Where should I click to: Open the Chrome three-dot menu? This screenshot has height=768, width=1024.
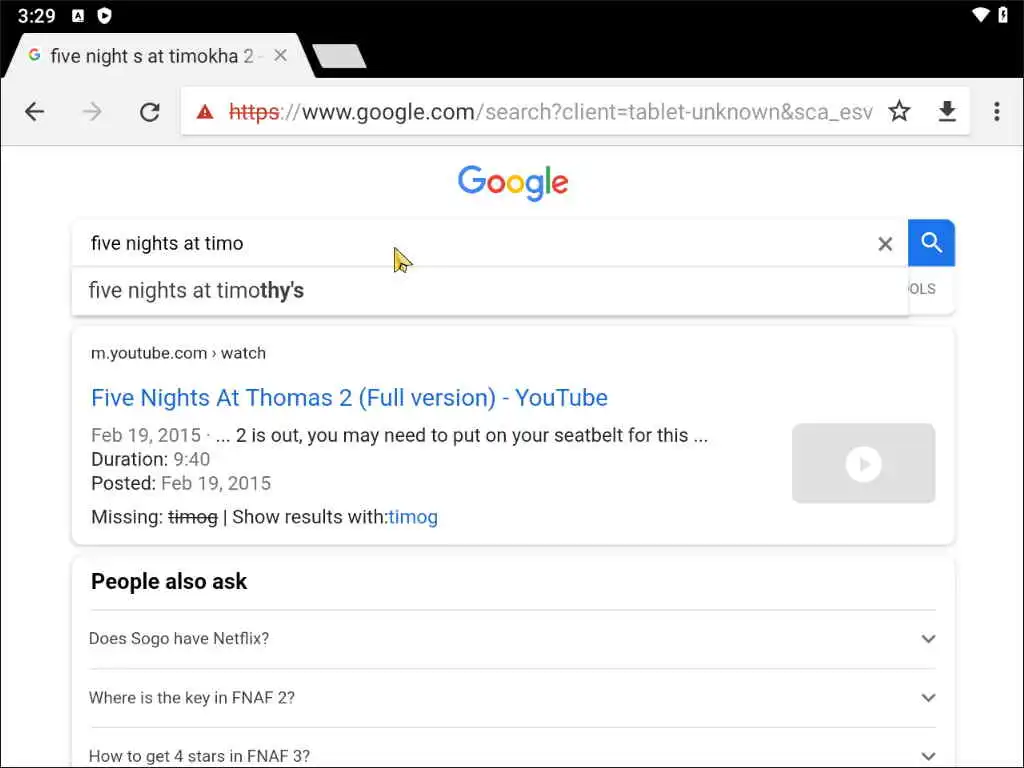coord(997,112)
